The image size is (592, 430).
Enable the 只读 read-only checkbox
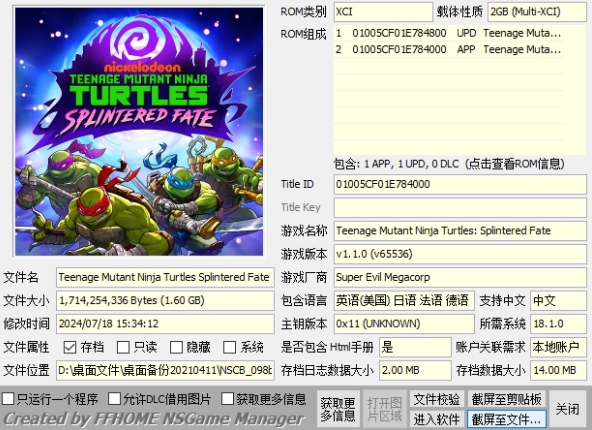point(123,347)
